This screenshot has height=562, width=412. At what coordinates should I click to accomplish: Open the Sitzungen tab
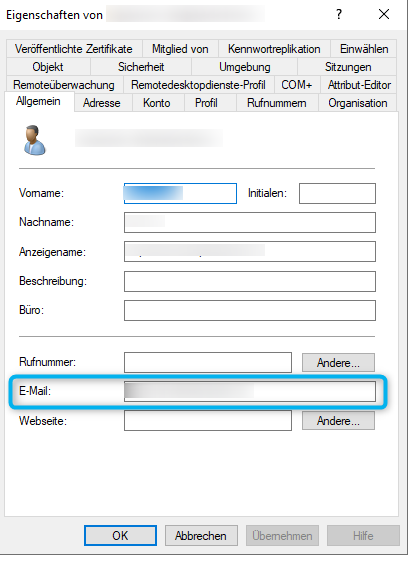[347, 67]
